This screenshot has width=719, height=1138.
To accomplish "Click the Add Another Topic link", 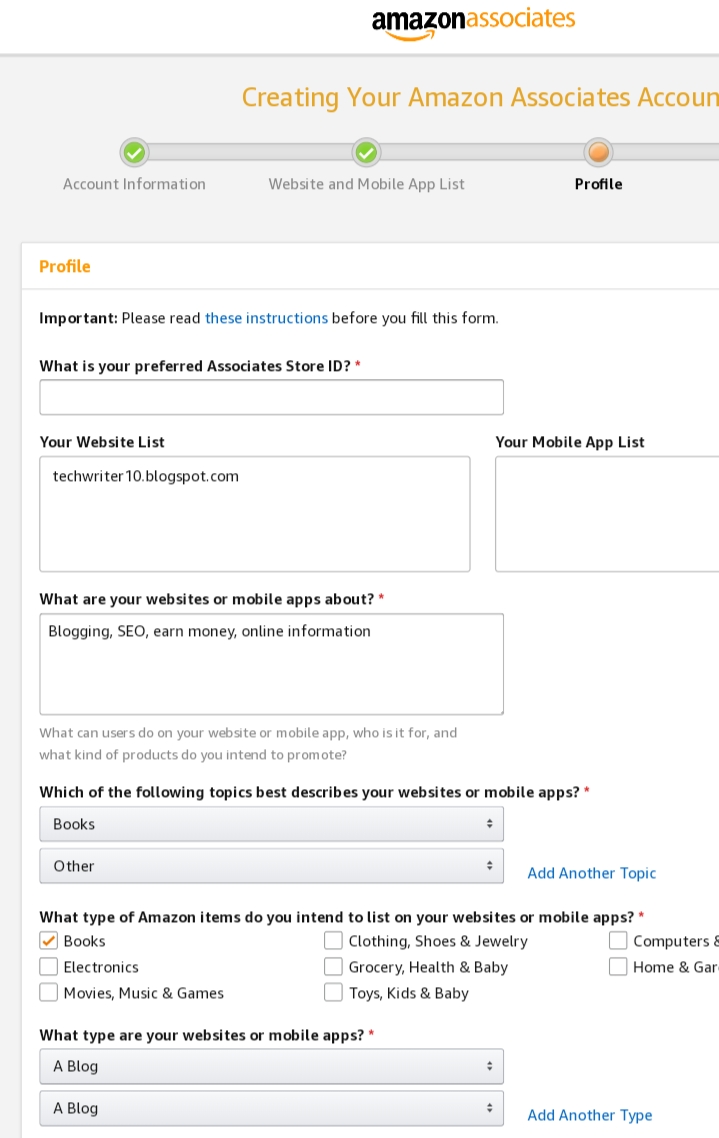I will pos(591,873).
